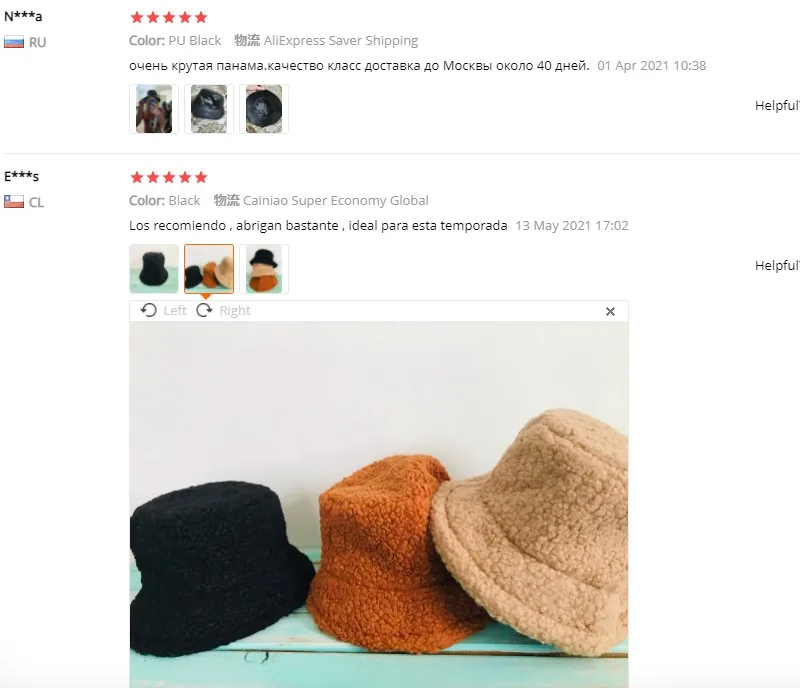The height and width of the screenshot is (688, 800).
Task: Click the Chilean flag icon
Action: 14,202
